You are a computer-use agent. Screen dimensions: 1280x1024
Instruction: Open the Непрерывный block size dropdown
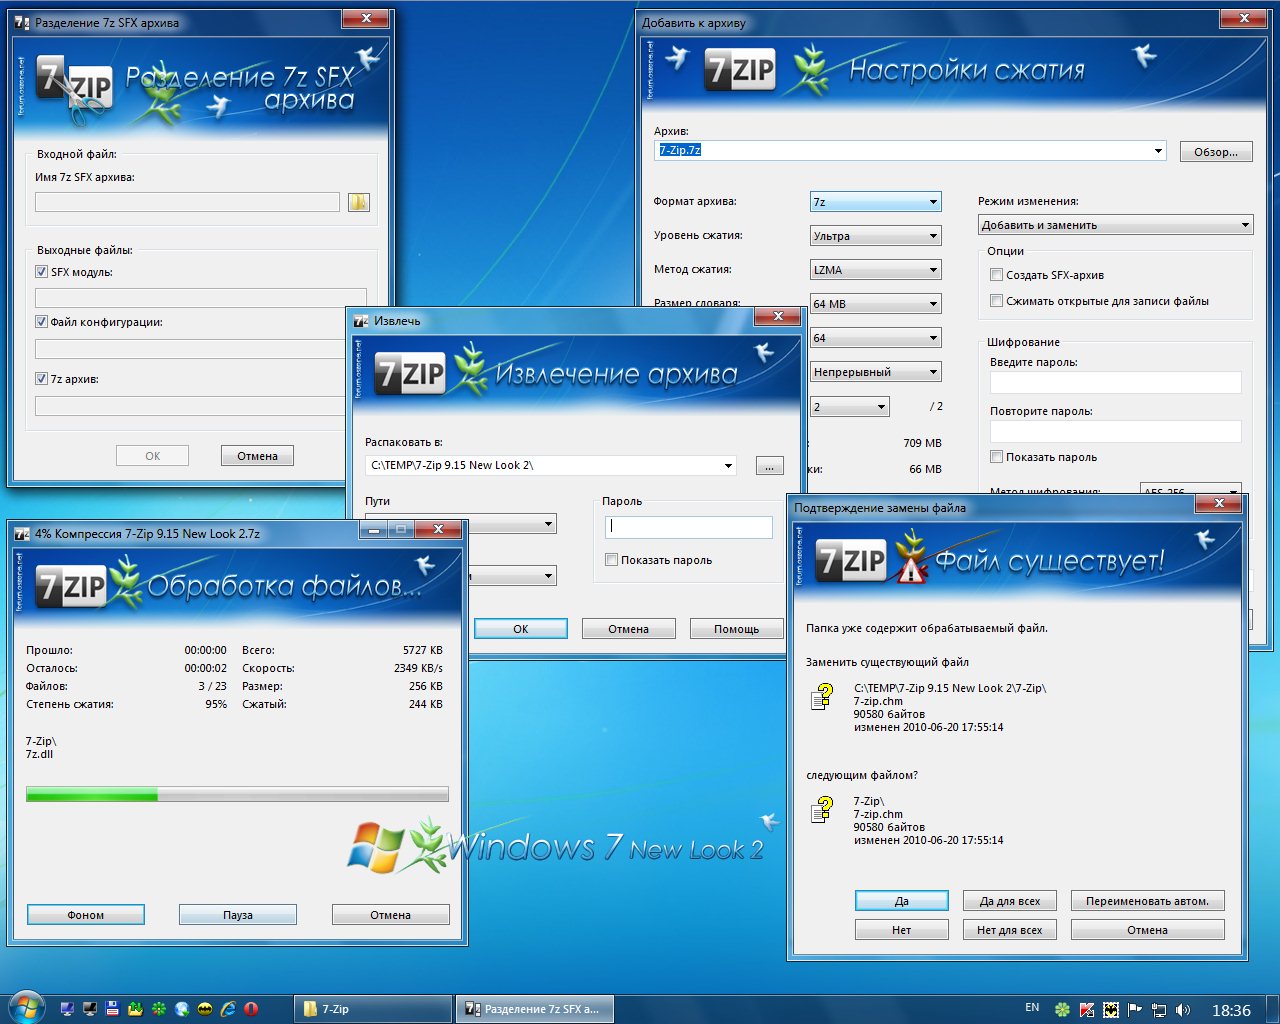click(876, 372)
